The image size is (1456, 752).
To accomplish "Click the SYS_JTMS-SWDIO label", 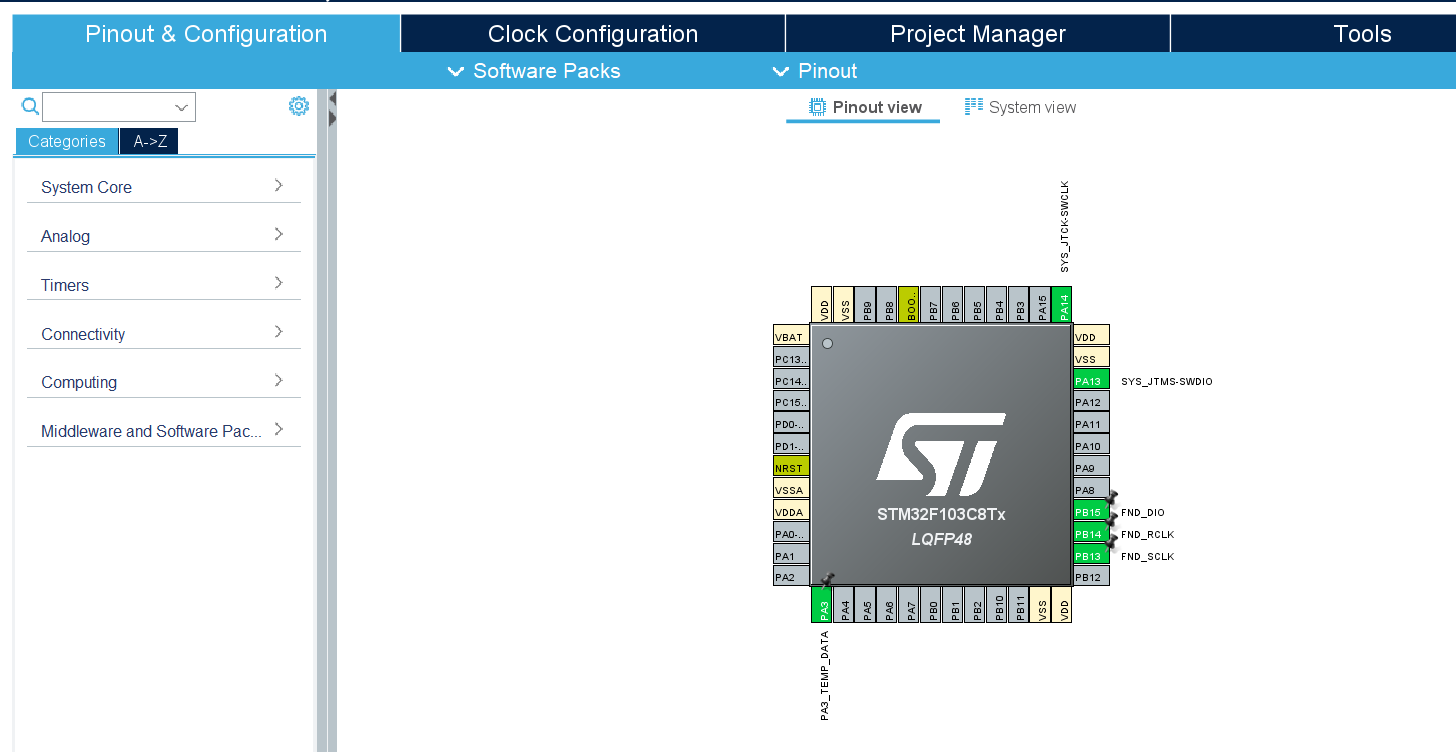I will (1167, 382).
